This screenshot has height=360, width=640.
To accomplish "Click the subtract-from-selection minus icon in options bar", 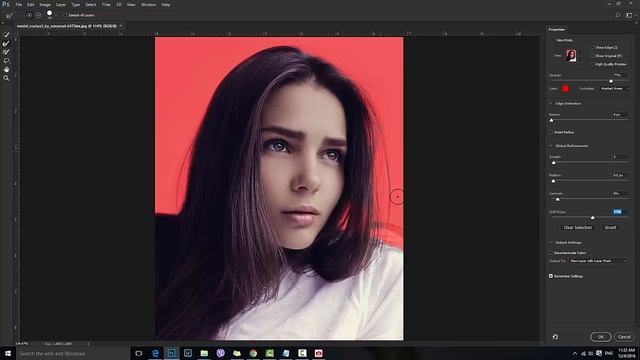I will pyautogui.click(x=38, y=15).
